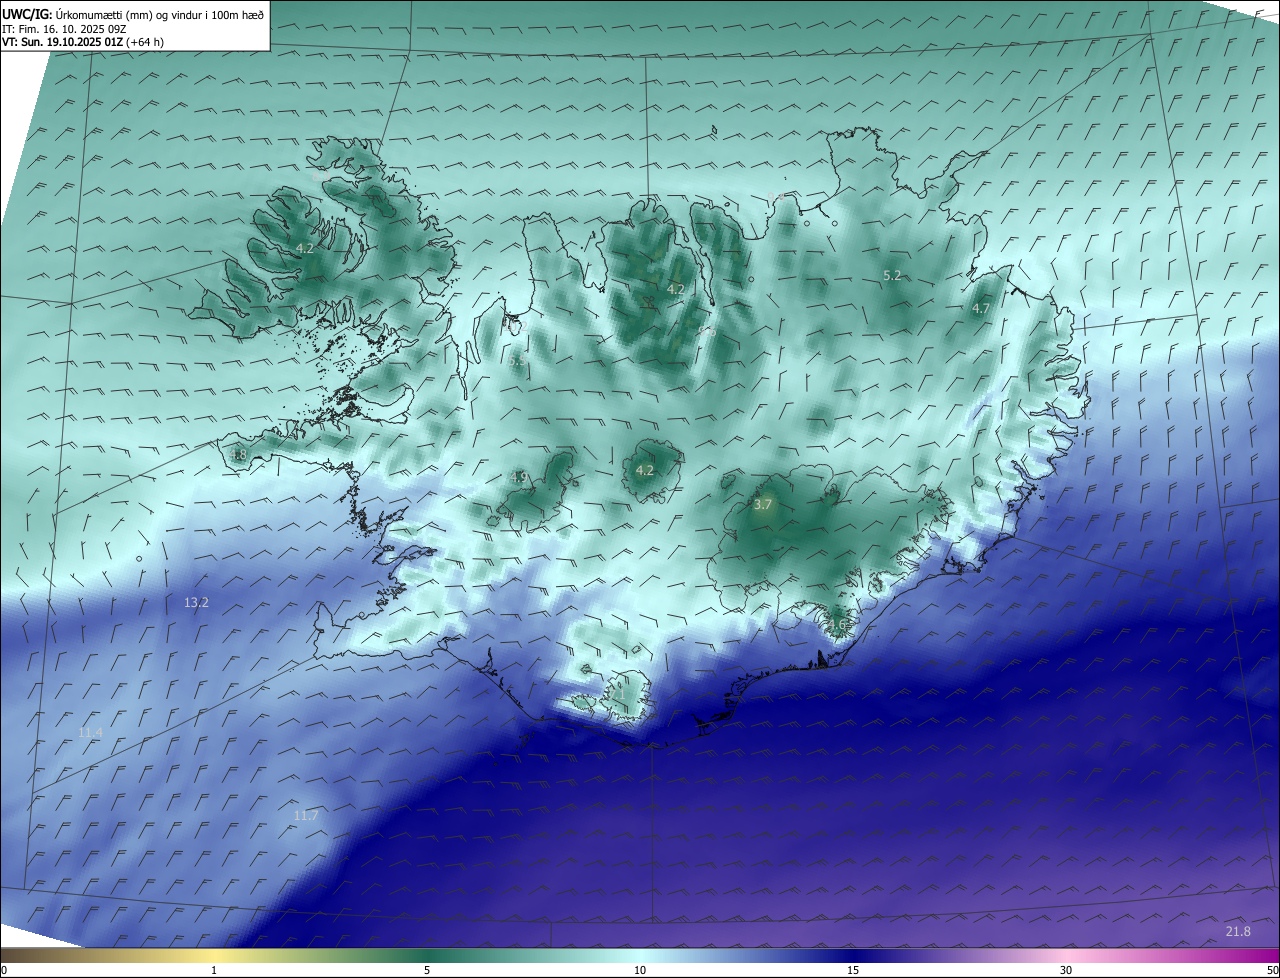Click the 15 tick on the color scale
This screenshot has height=978, width=1280.
[853, 970]
